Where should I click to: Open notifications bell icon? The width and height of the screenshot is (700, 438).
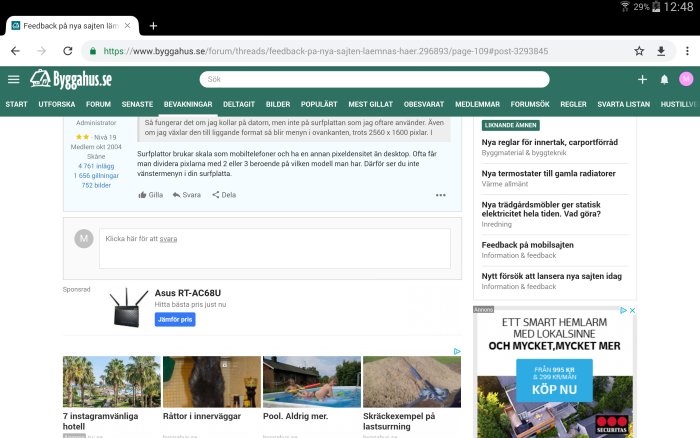(x=664, y=79)
